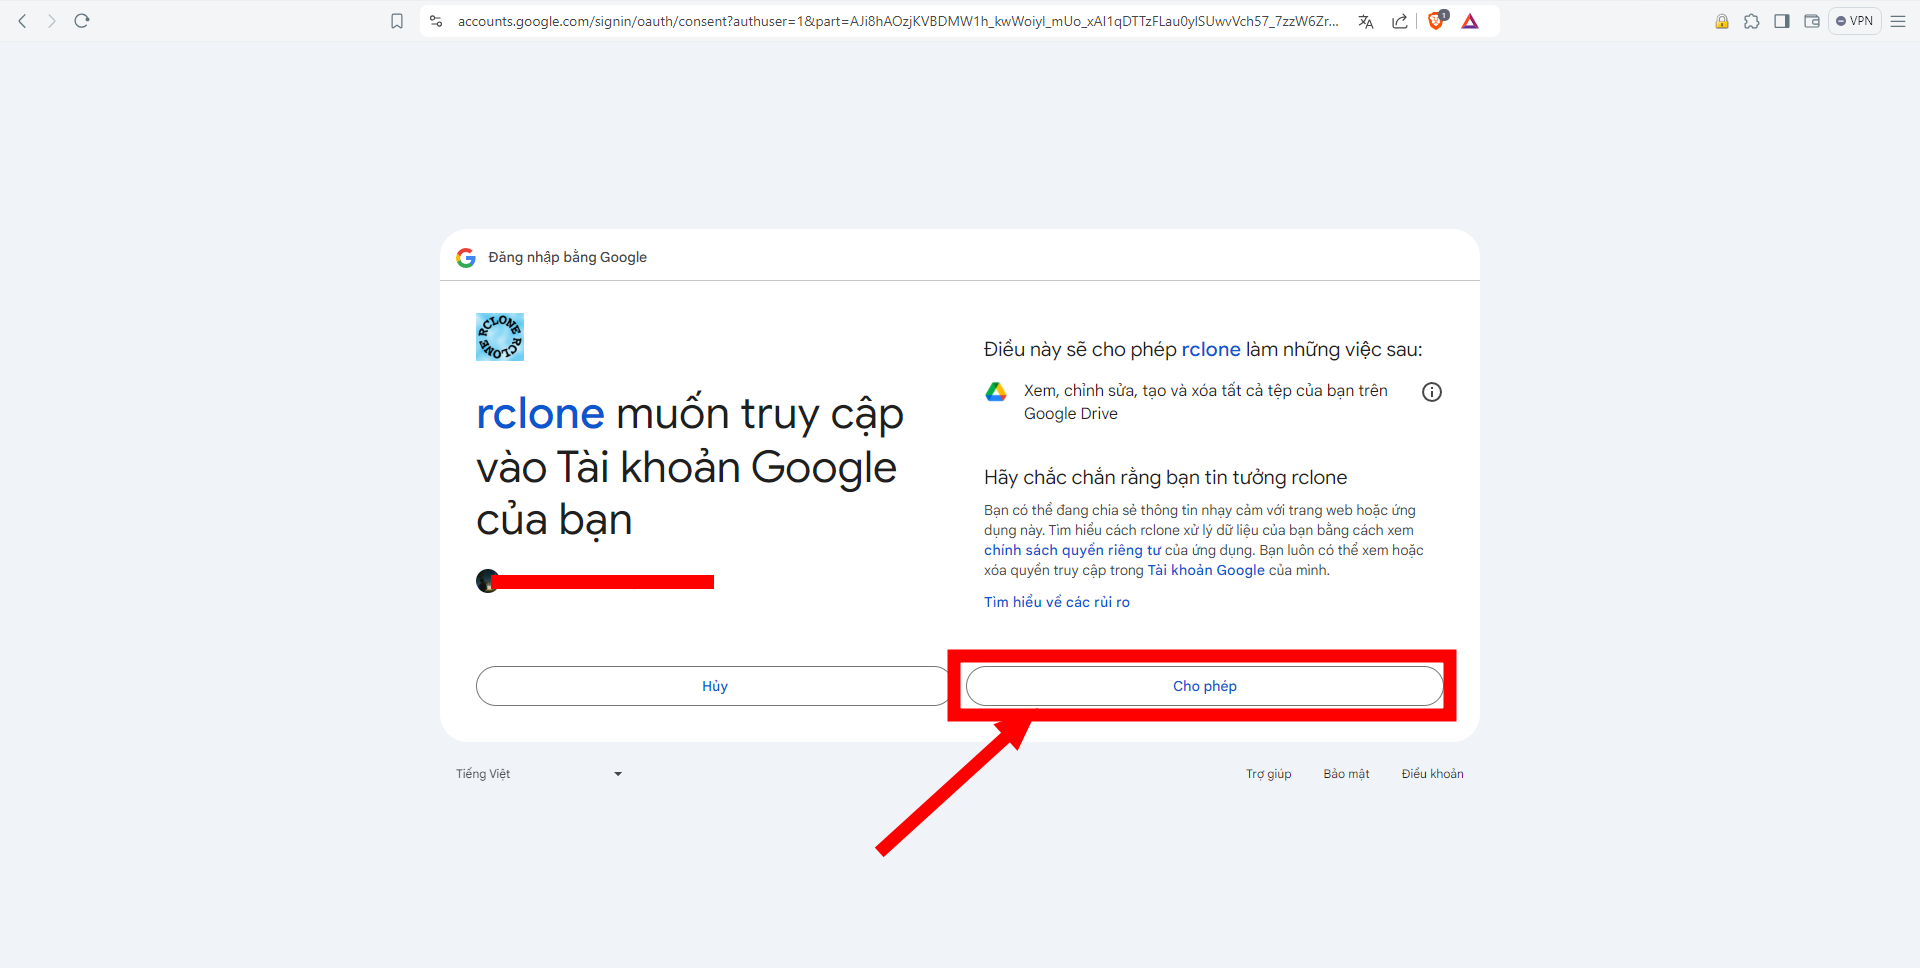Open Brave Shields lion icon

(1437, 20)
